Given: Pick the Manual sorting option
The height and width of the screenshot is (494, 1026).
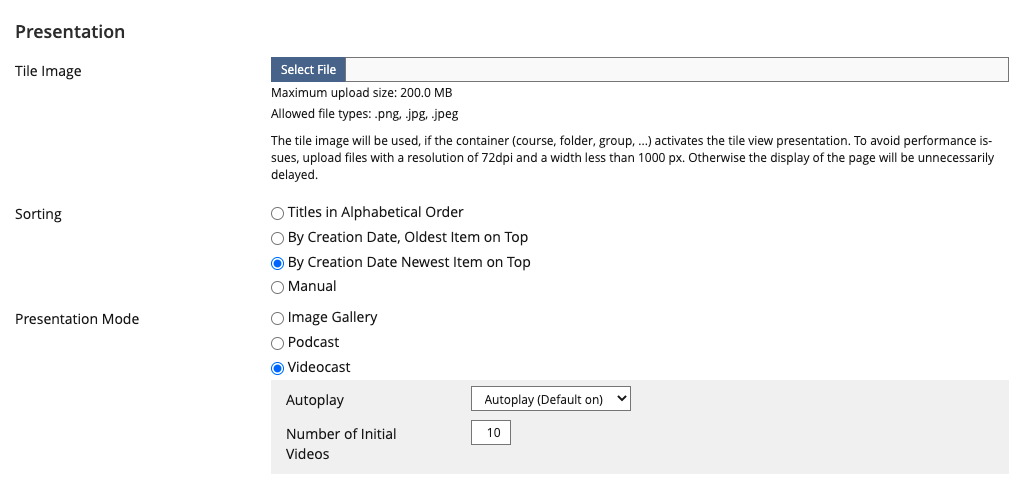Looking at the screenshot, I should click(x=278, y=287).
